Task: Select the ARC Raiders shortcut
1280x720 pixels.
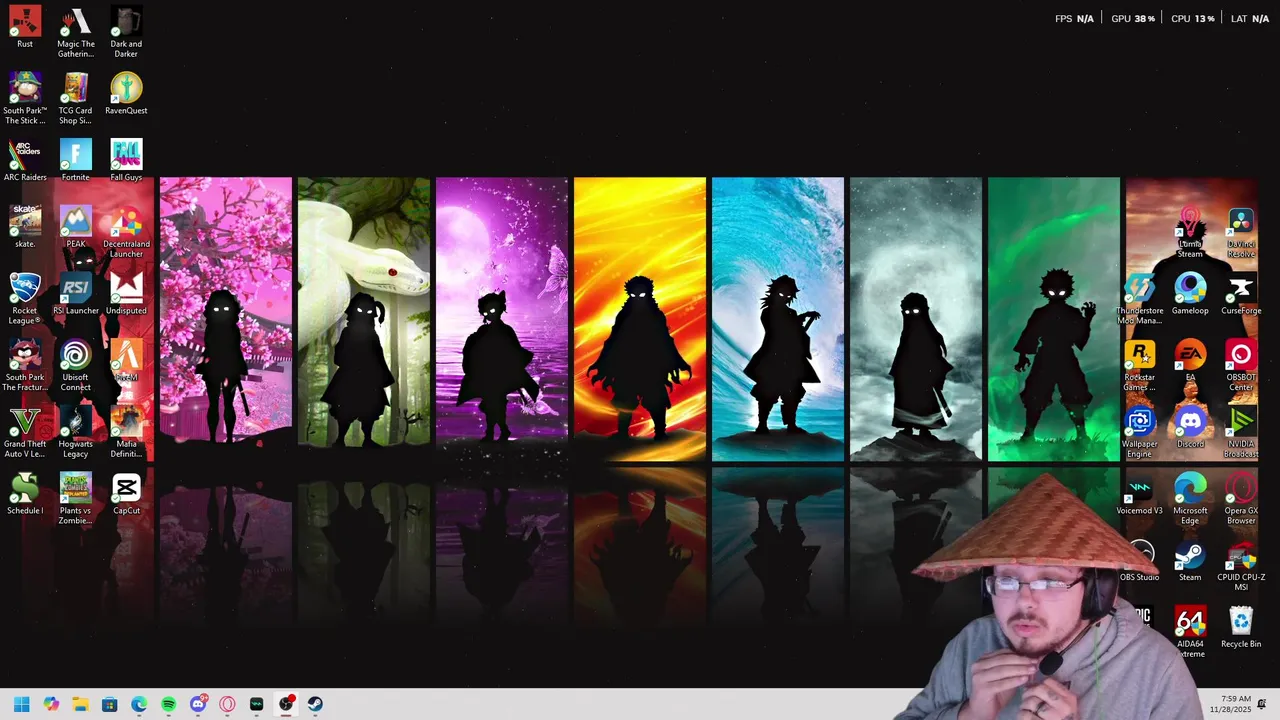Action: click(x=25, y=161)
